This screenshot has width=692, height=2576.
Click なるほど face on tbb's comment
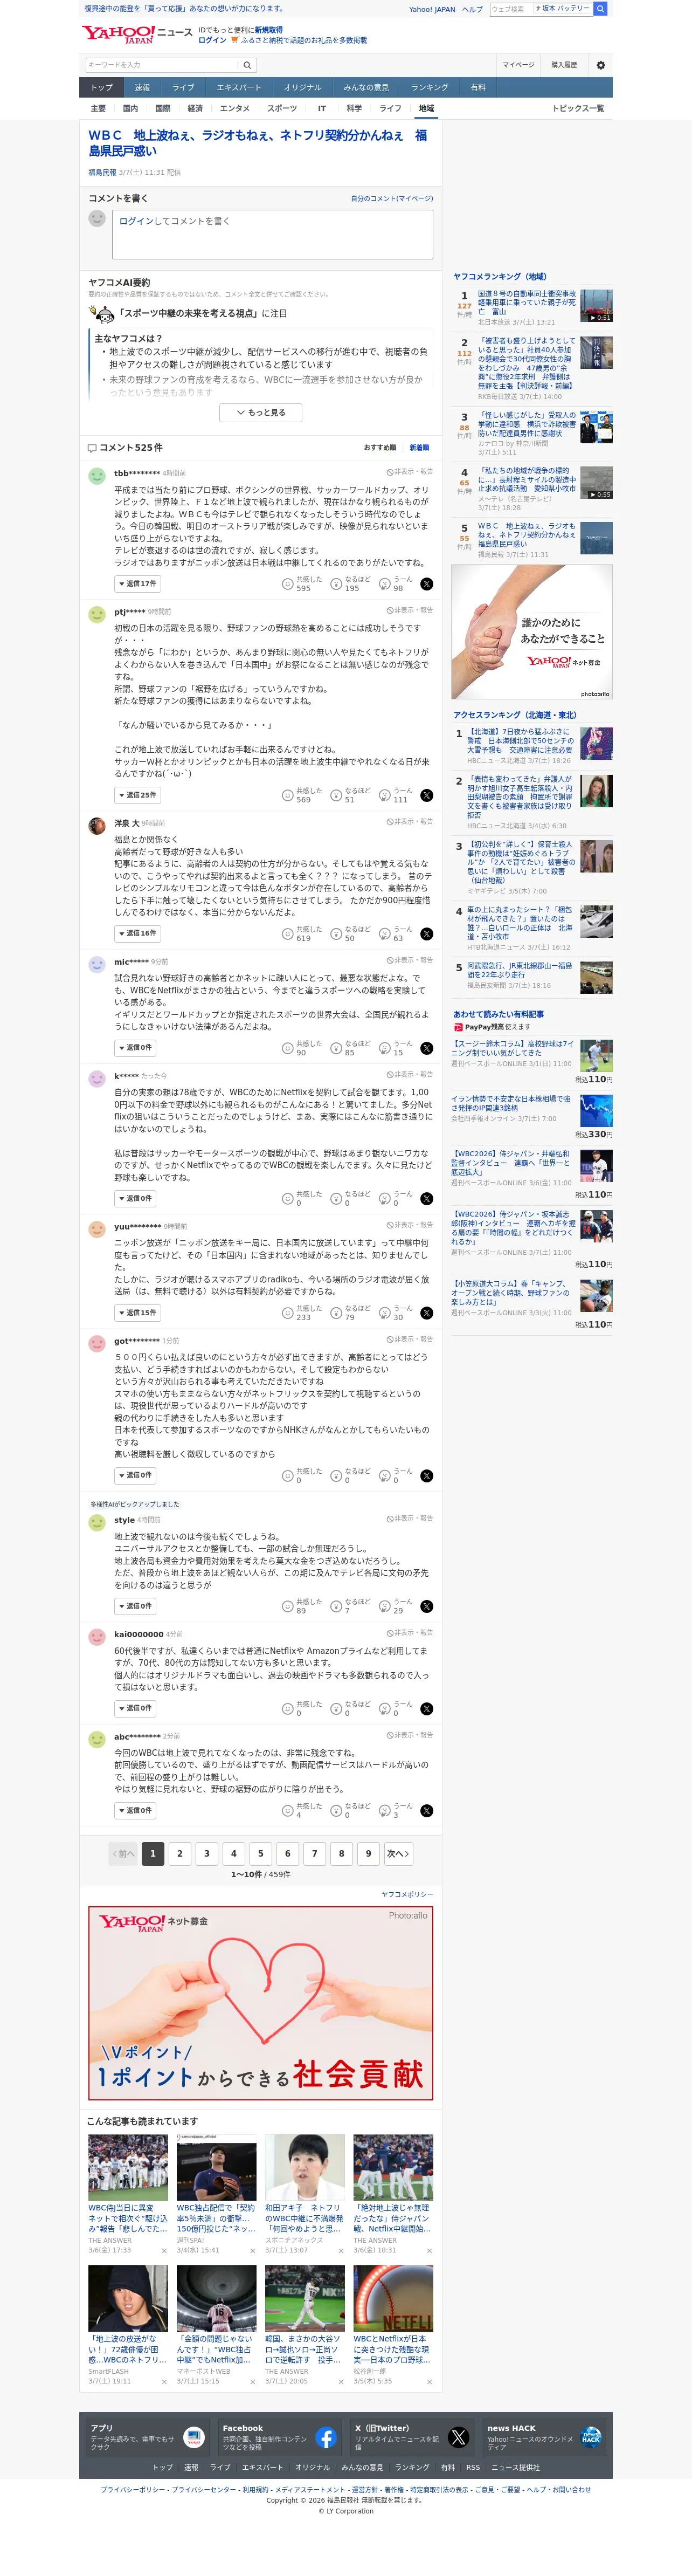pyautogui.click(x=336, y=584)
